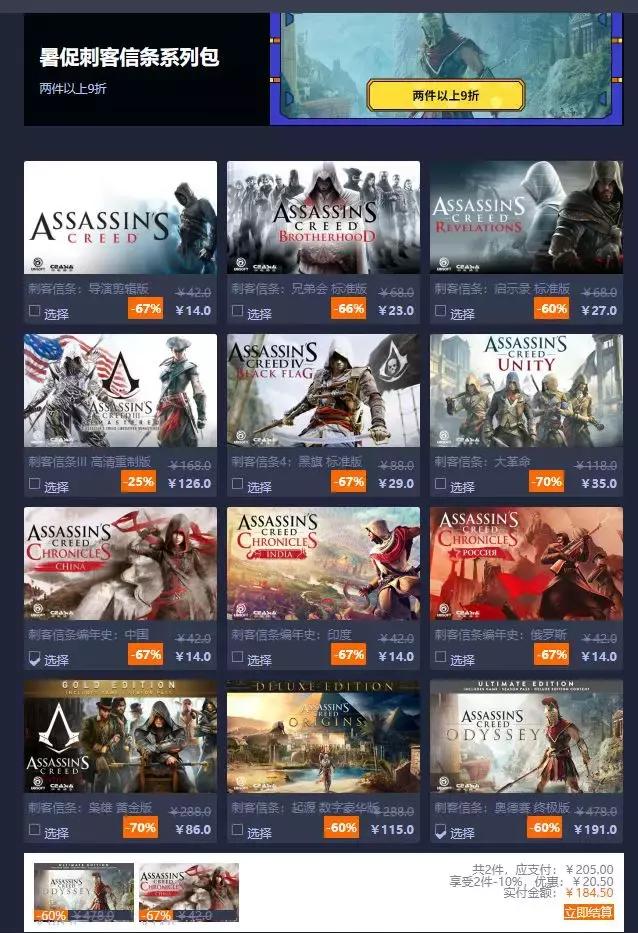This screenshot has height=933, width=638.
Task: Uncheck the Odyssey Ultimate Edition box
Action: coord(440,830)
